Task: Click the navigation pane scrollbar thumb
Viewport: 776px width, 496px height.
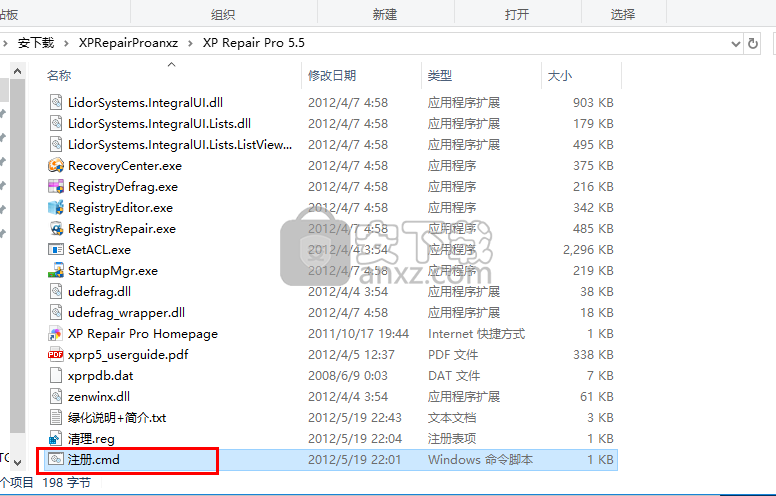Action: point(17,255)
